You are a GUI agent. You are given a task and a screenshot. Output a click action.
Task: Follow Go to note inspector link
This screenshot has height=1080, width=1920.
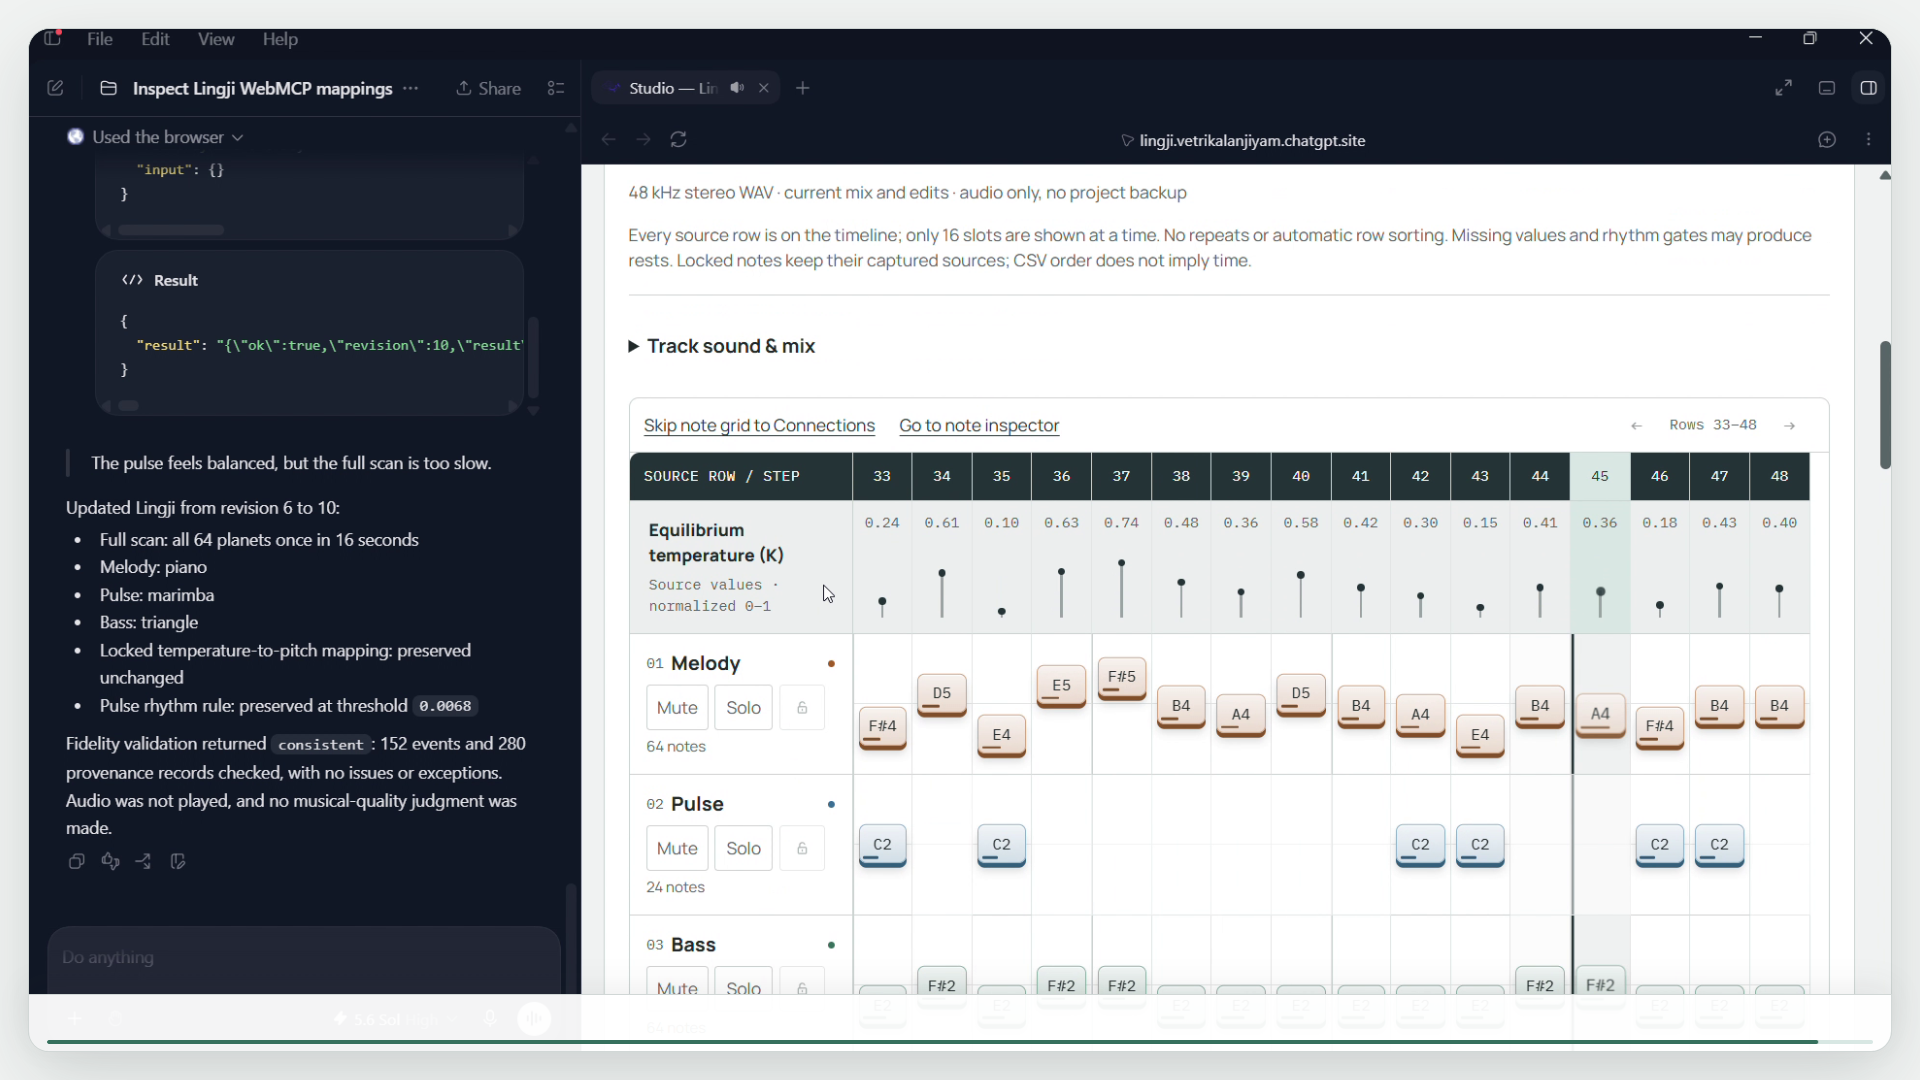tap(979, 425)
